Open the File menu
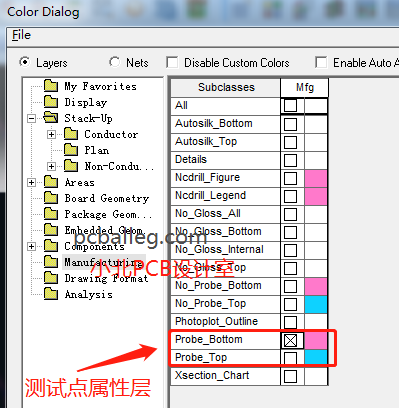399x408 pixels. click(x=21, y=35)
